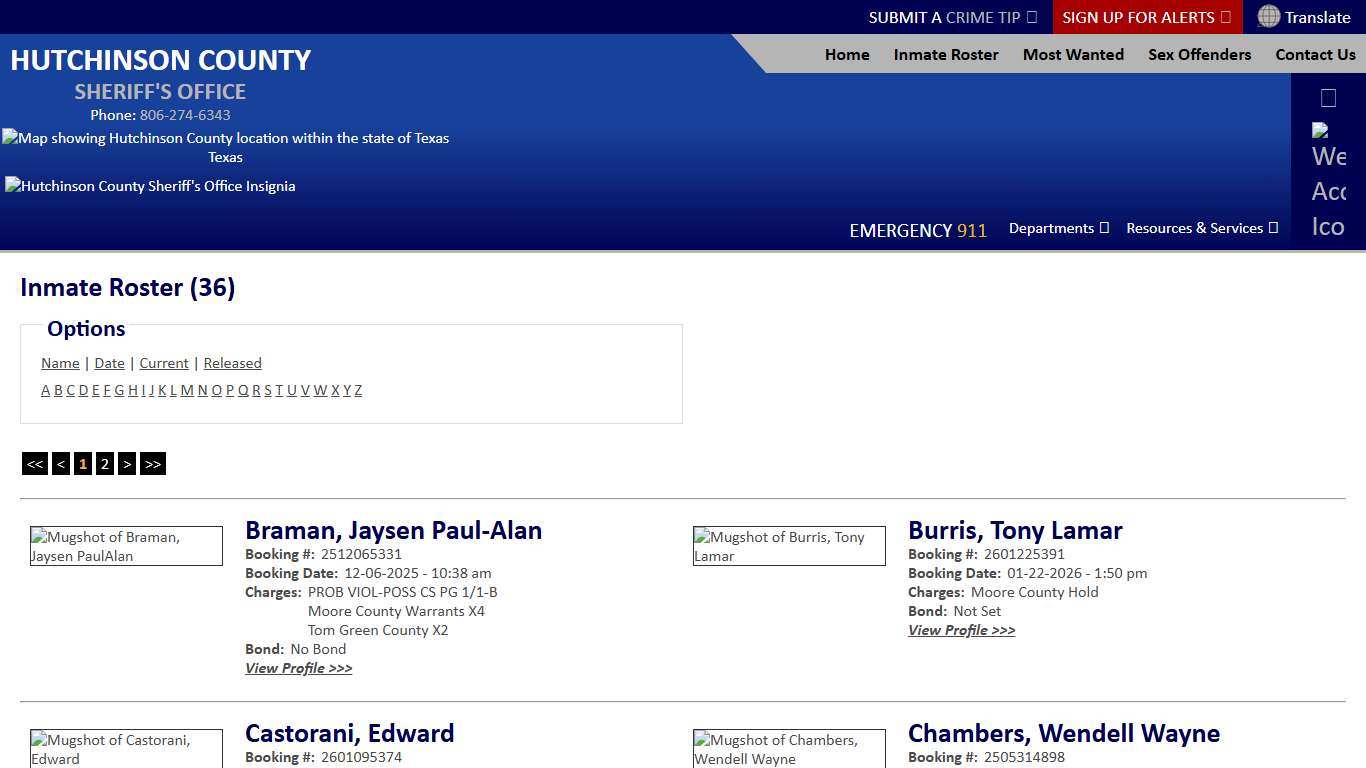The image size is (1366, 768).
Task: Go to the last roster page (>>)
Action: tap(152, 464)
